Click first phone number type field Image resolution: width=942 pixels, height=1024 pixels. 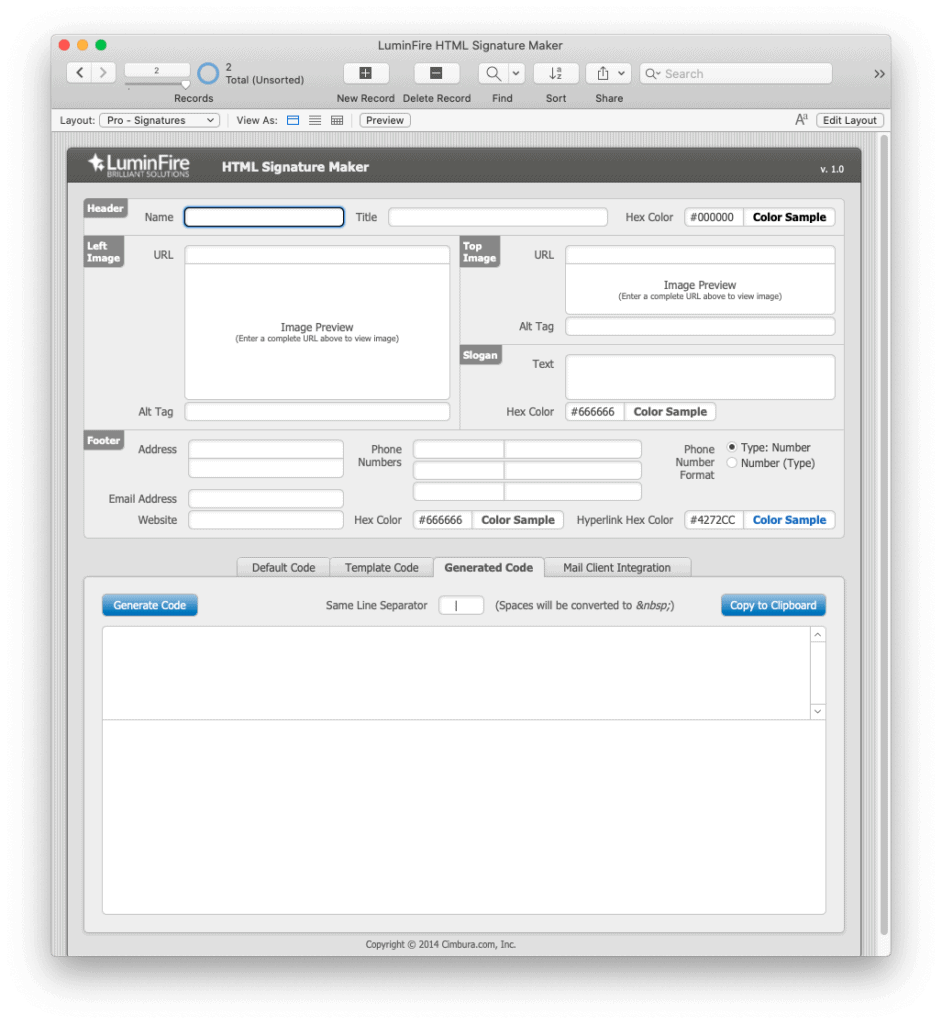[x=459, y=449]
